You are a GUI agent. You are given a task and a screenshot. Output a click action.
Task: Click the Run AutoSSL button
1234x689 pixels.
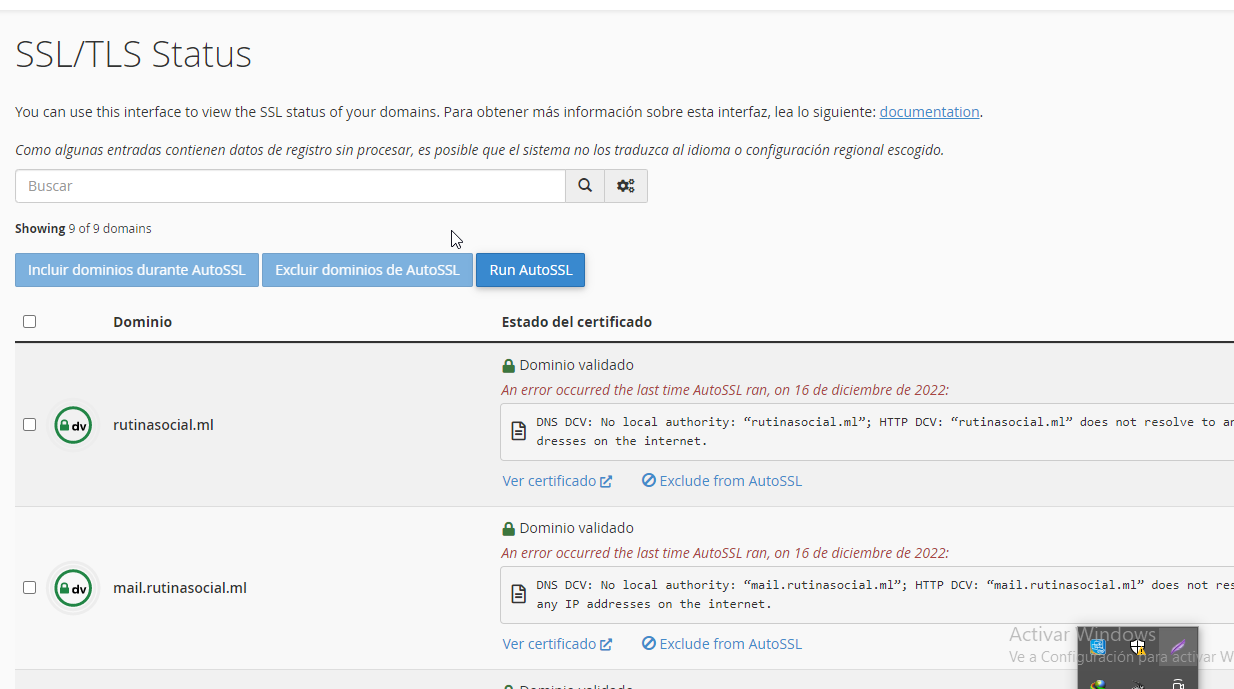pyautogui.click(x=531, y=270)
